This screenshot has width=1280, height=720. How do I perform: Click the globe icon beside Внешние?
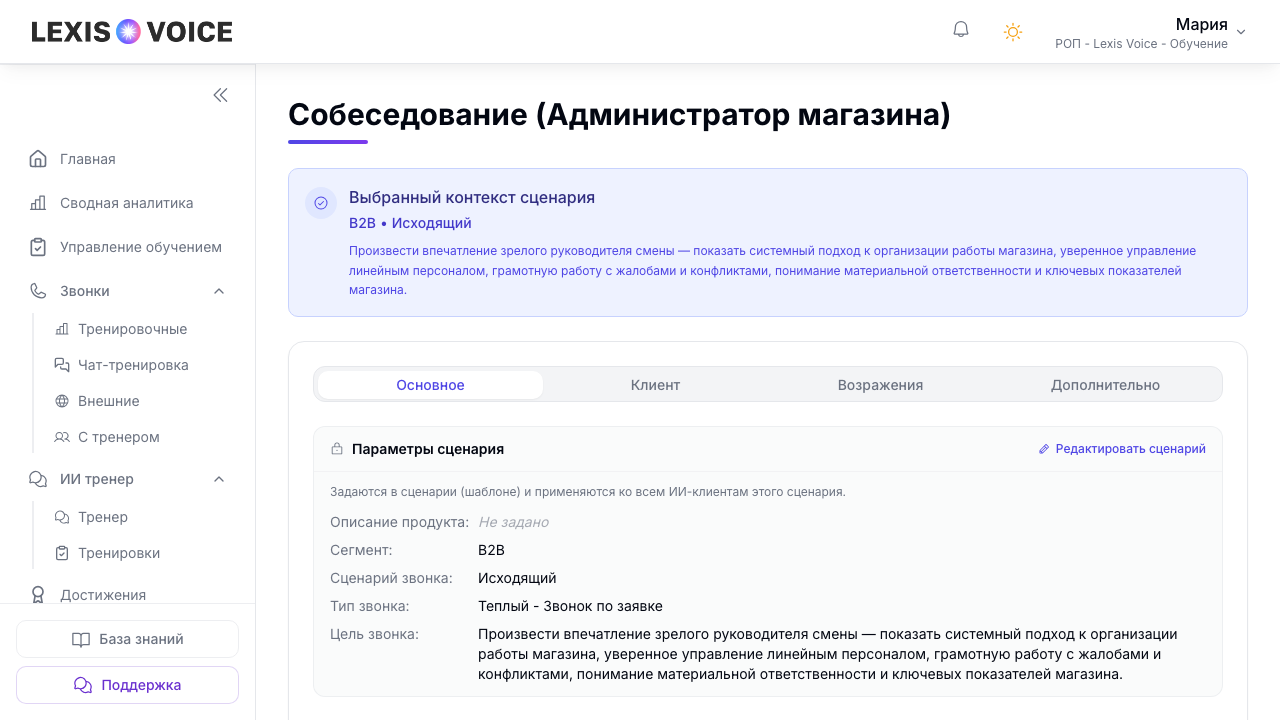(62, 401)
